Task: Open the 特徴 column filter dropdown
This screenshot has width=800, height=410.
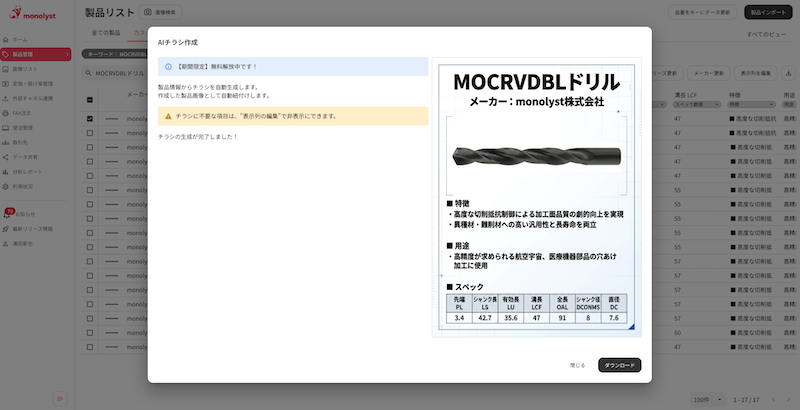Action: point(748,104)
